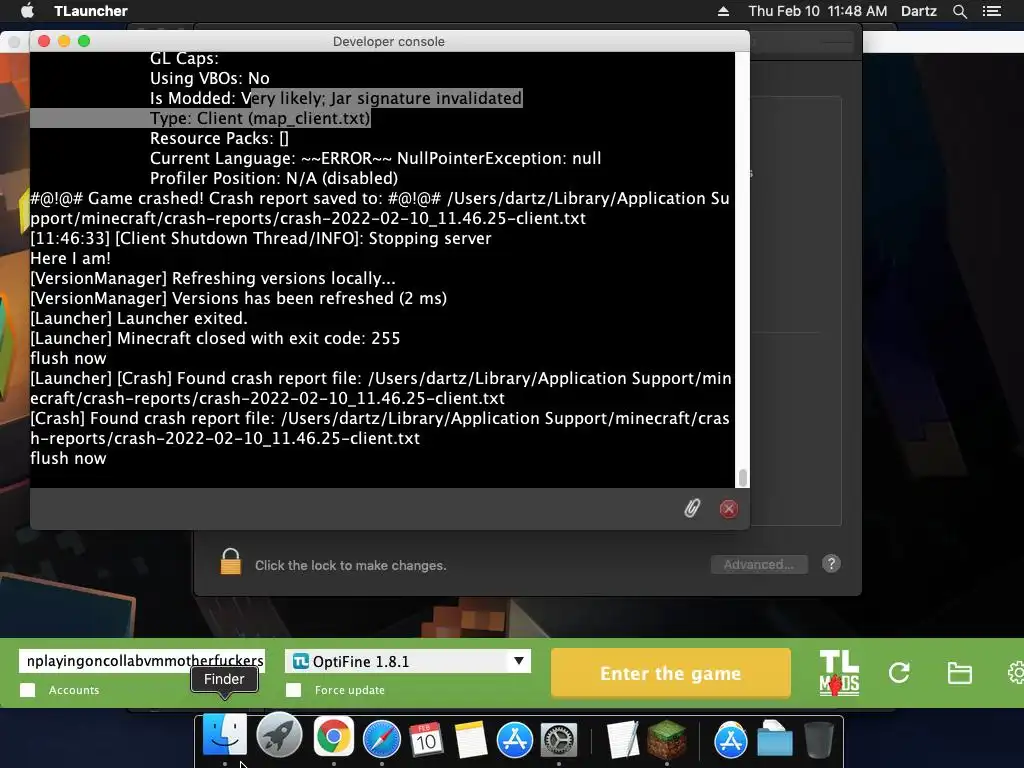Screen dimensions: 1024x768
Task: Click the date and time in menu bar
Action: tap(818, 11)
